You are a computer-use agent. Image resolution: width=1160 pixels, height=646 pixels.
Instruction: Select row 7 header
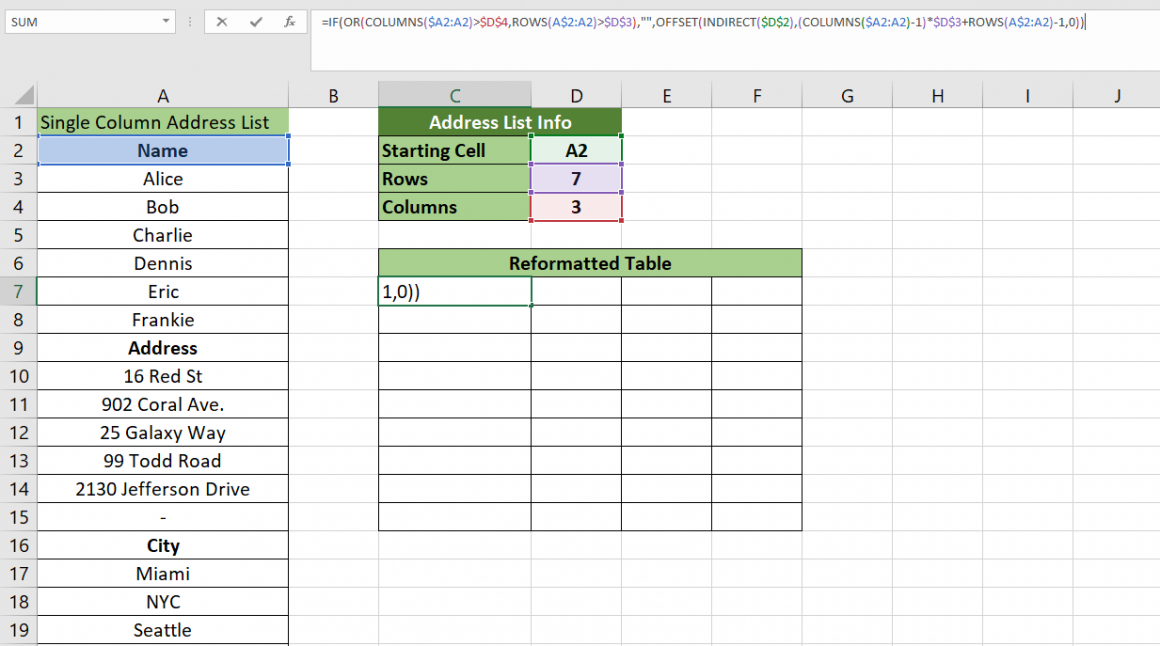(x=17, y=291)
